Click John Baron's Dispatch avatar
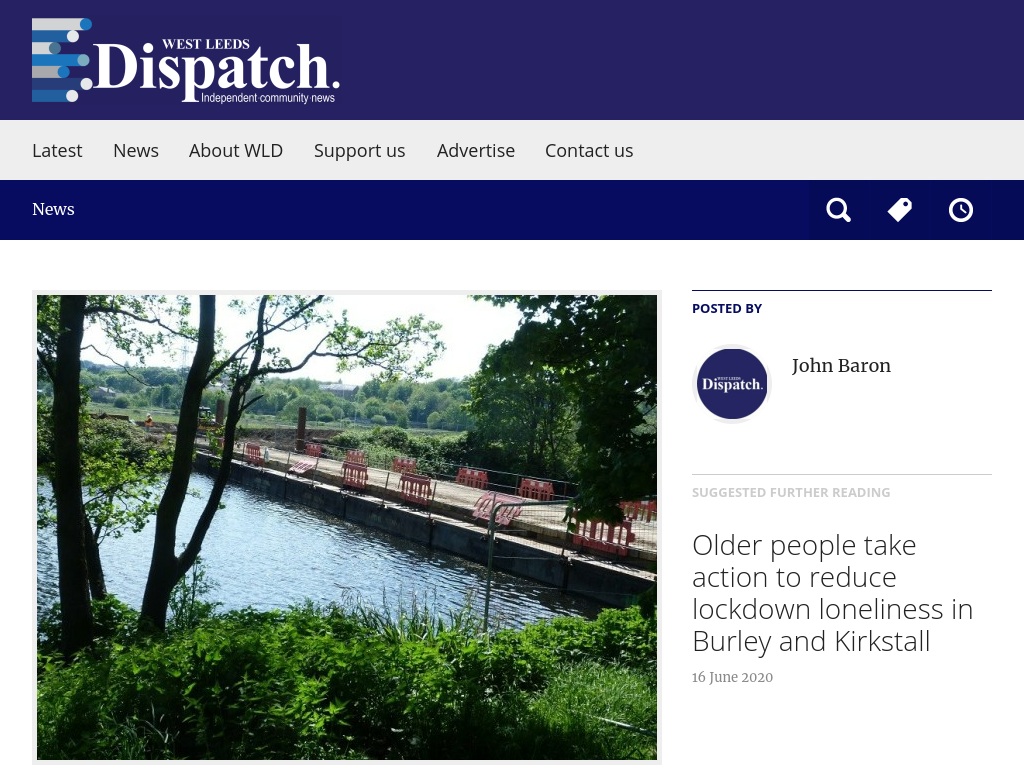The width and height of the screenshot is (1024, 768). point(731,384)
